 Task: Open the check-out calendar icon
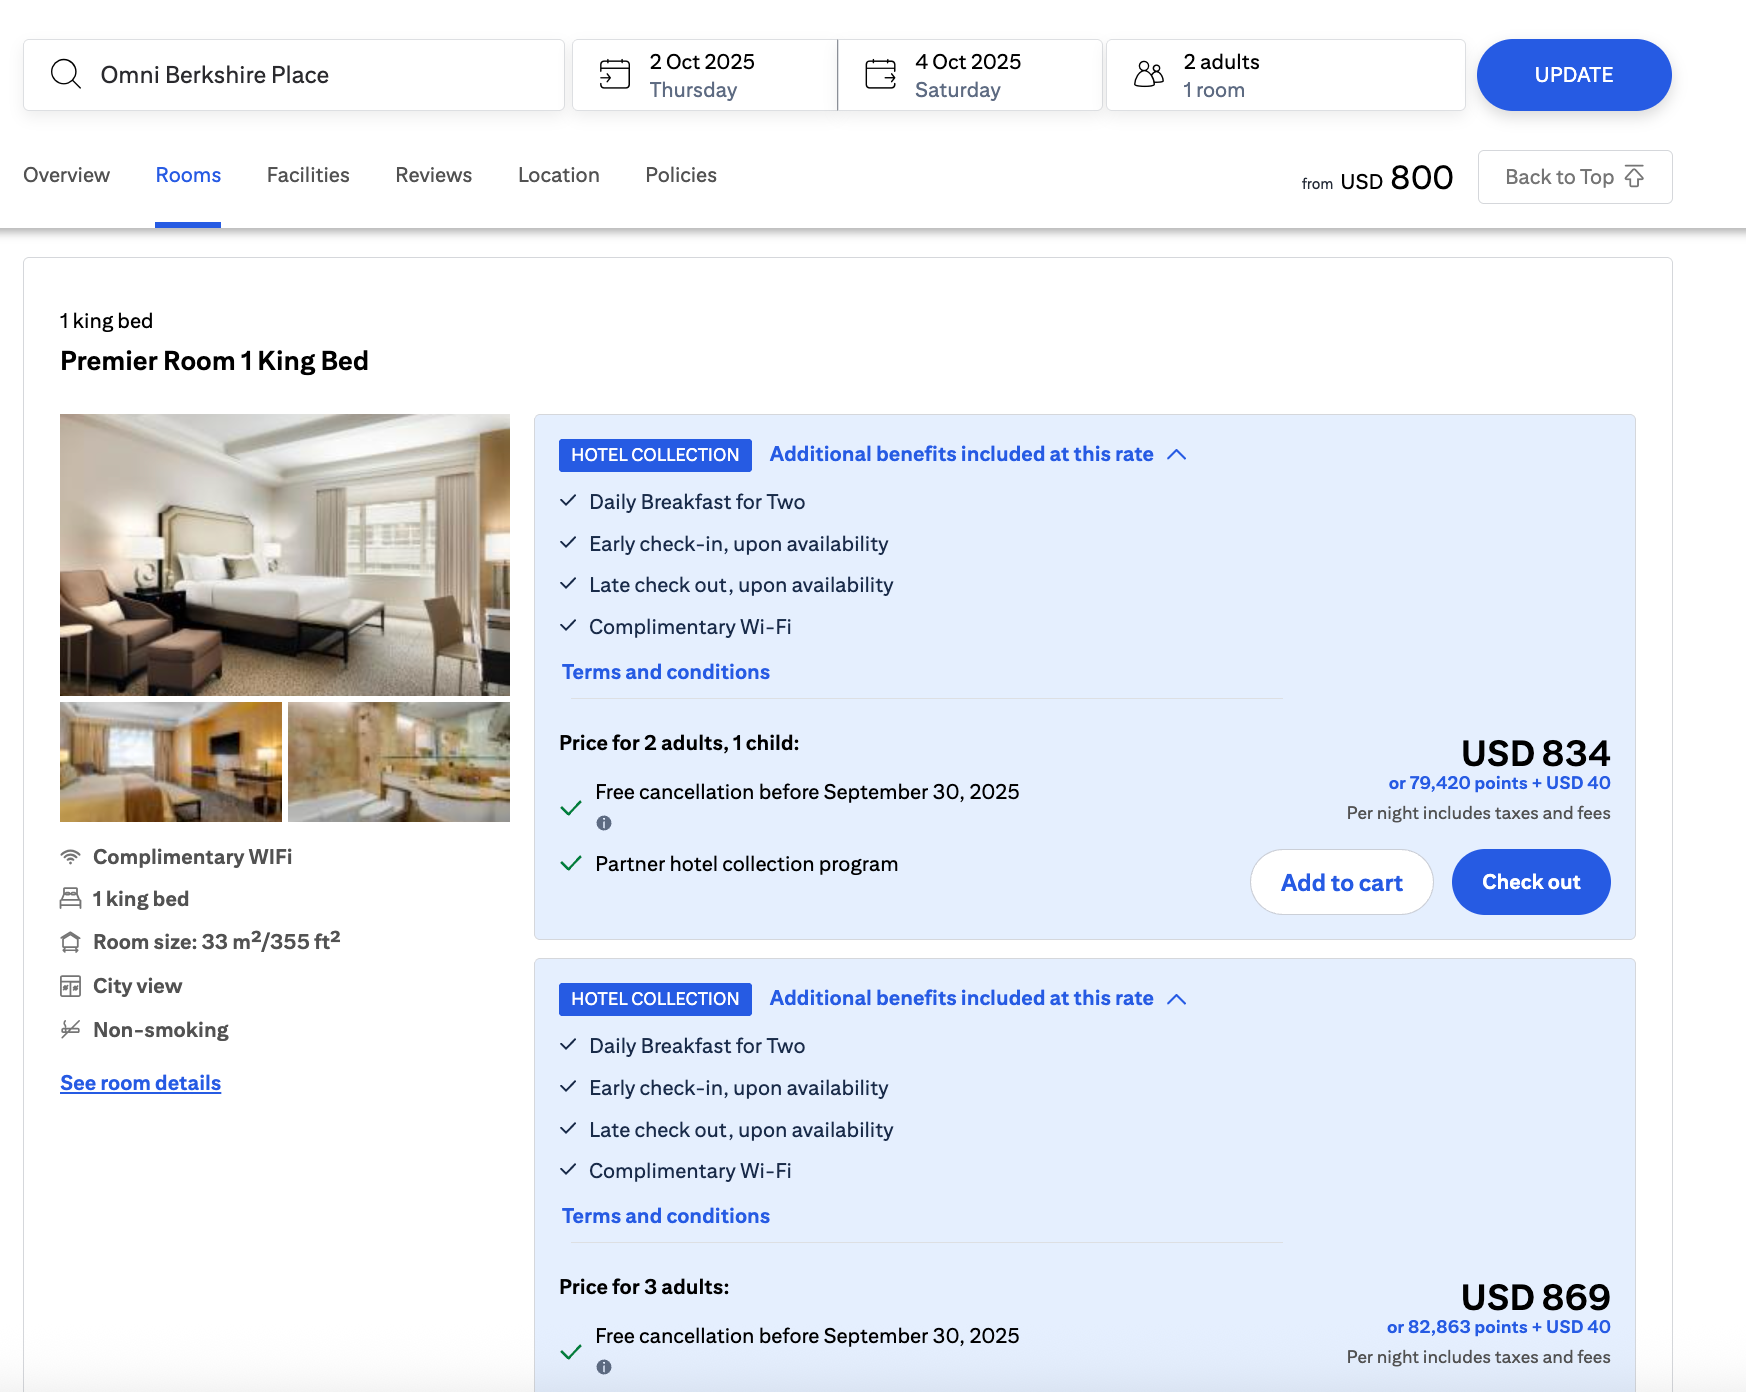tap(880, 74)
